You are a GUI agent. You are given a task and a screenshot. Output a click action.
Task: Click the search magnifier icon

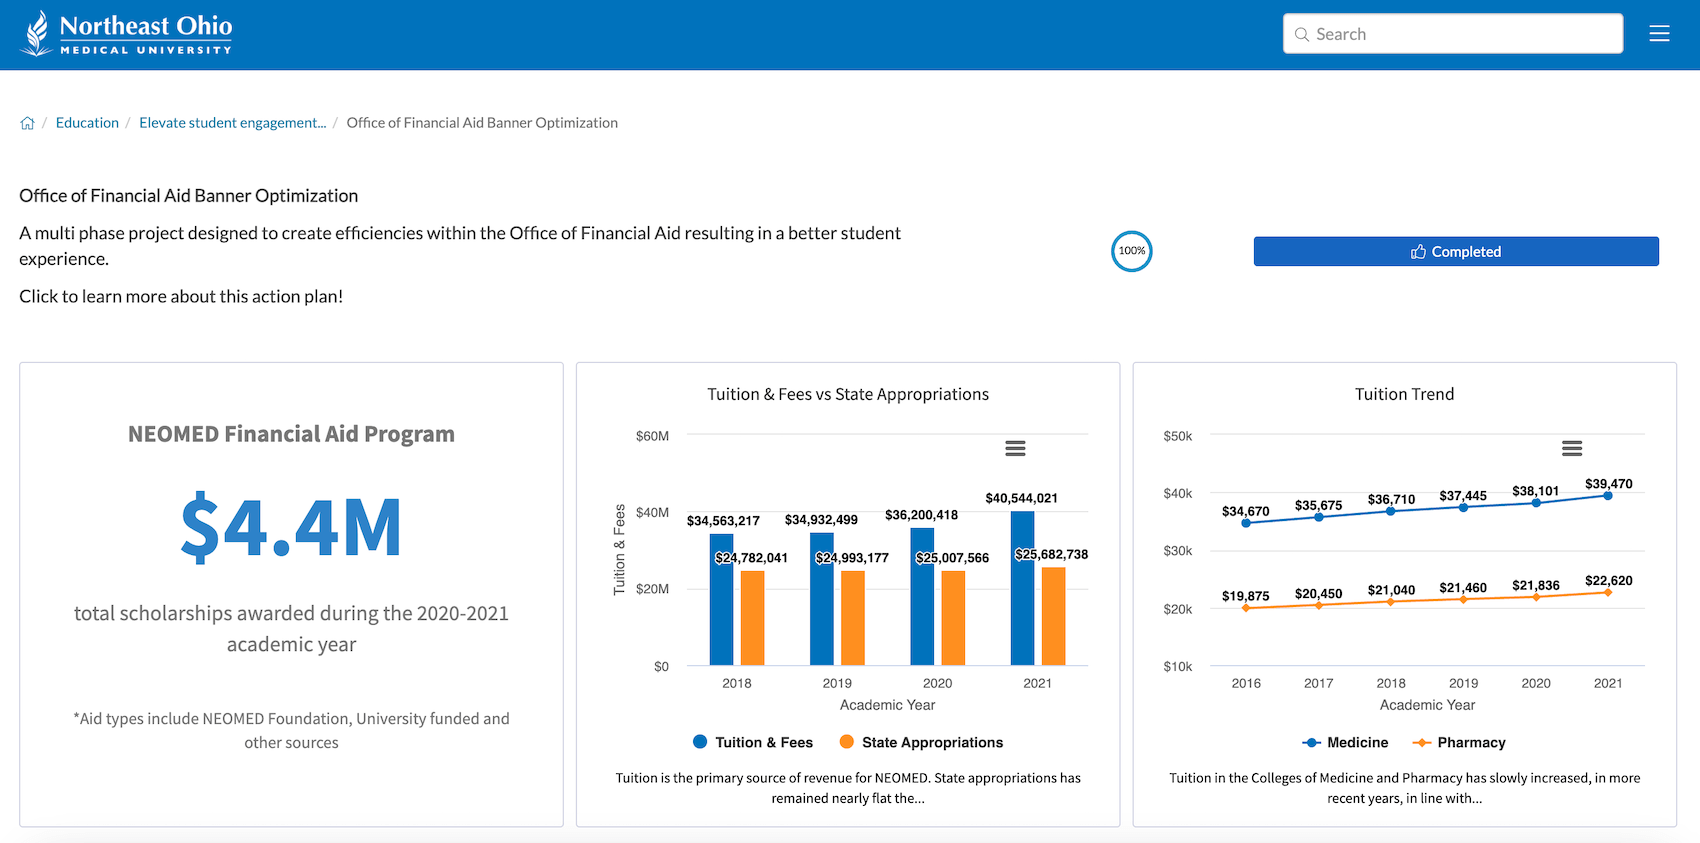click(x=1302, y=34)
